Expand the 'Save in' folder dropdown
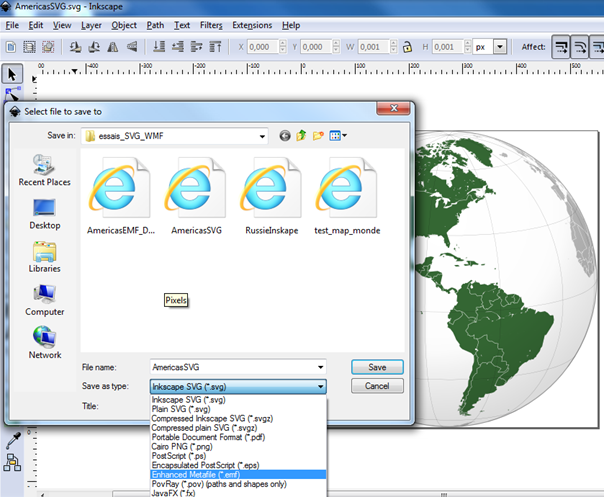Viewport: 604px width, 497px height. [262, 136]
